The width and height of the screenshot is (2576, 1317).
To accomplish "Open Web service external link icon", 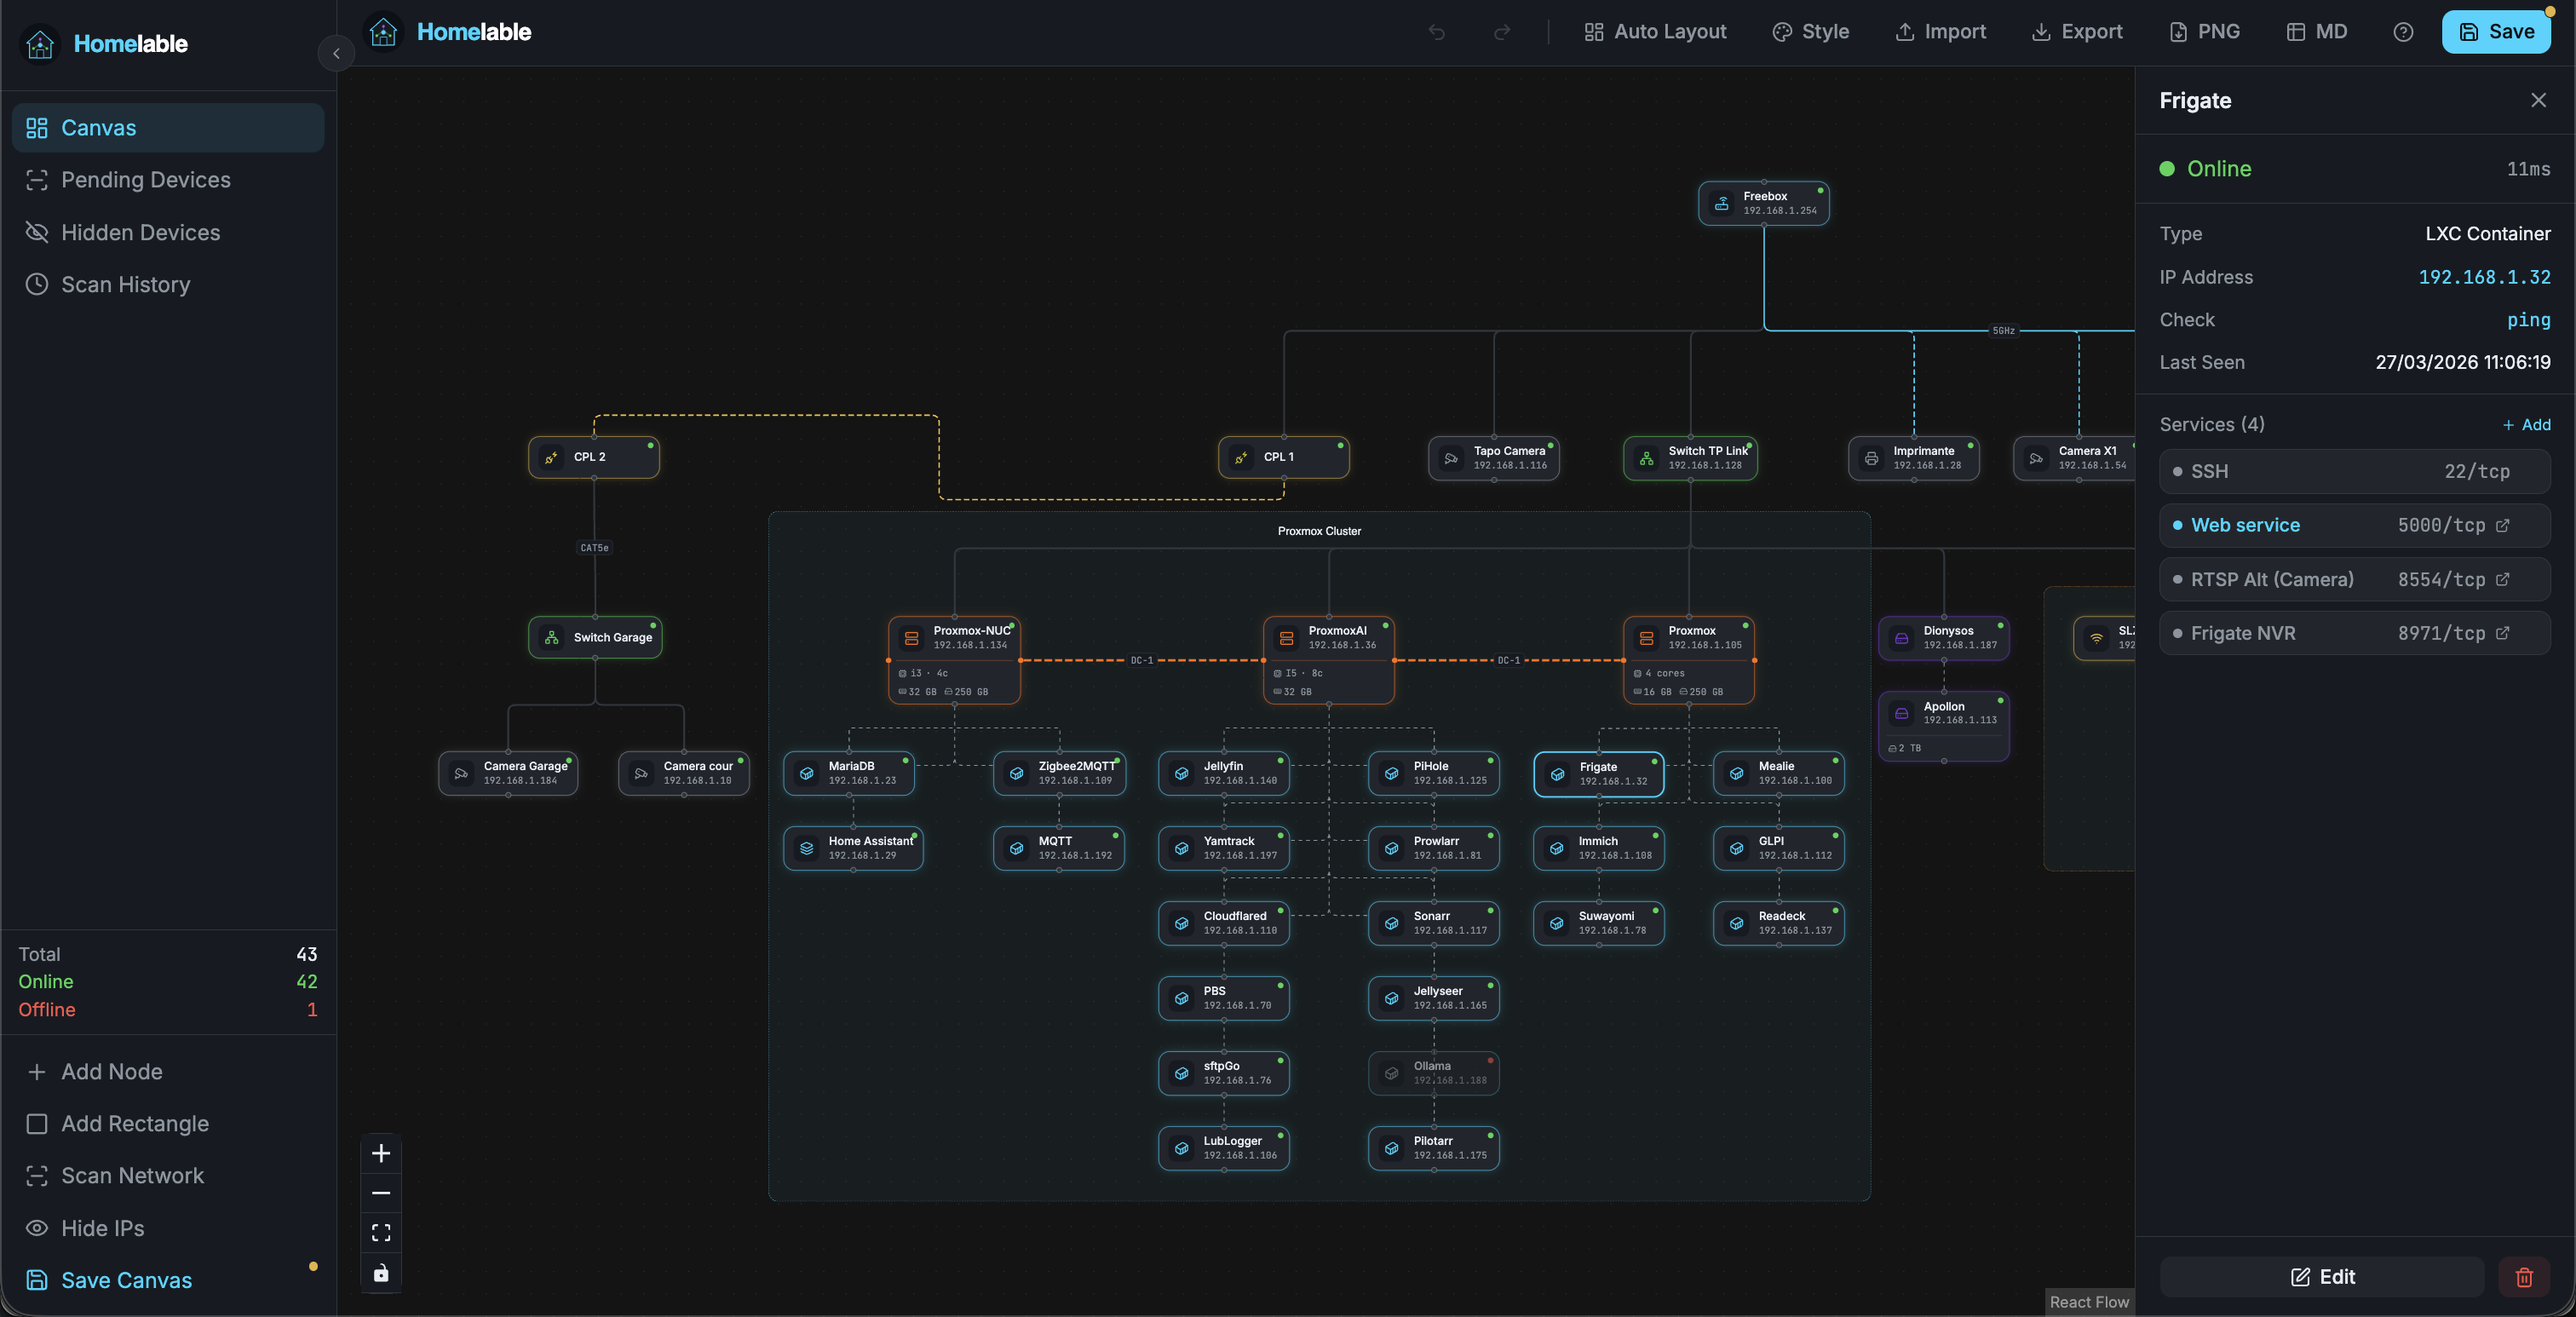I will click(x=2502, y=525).
